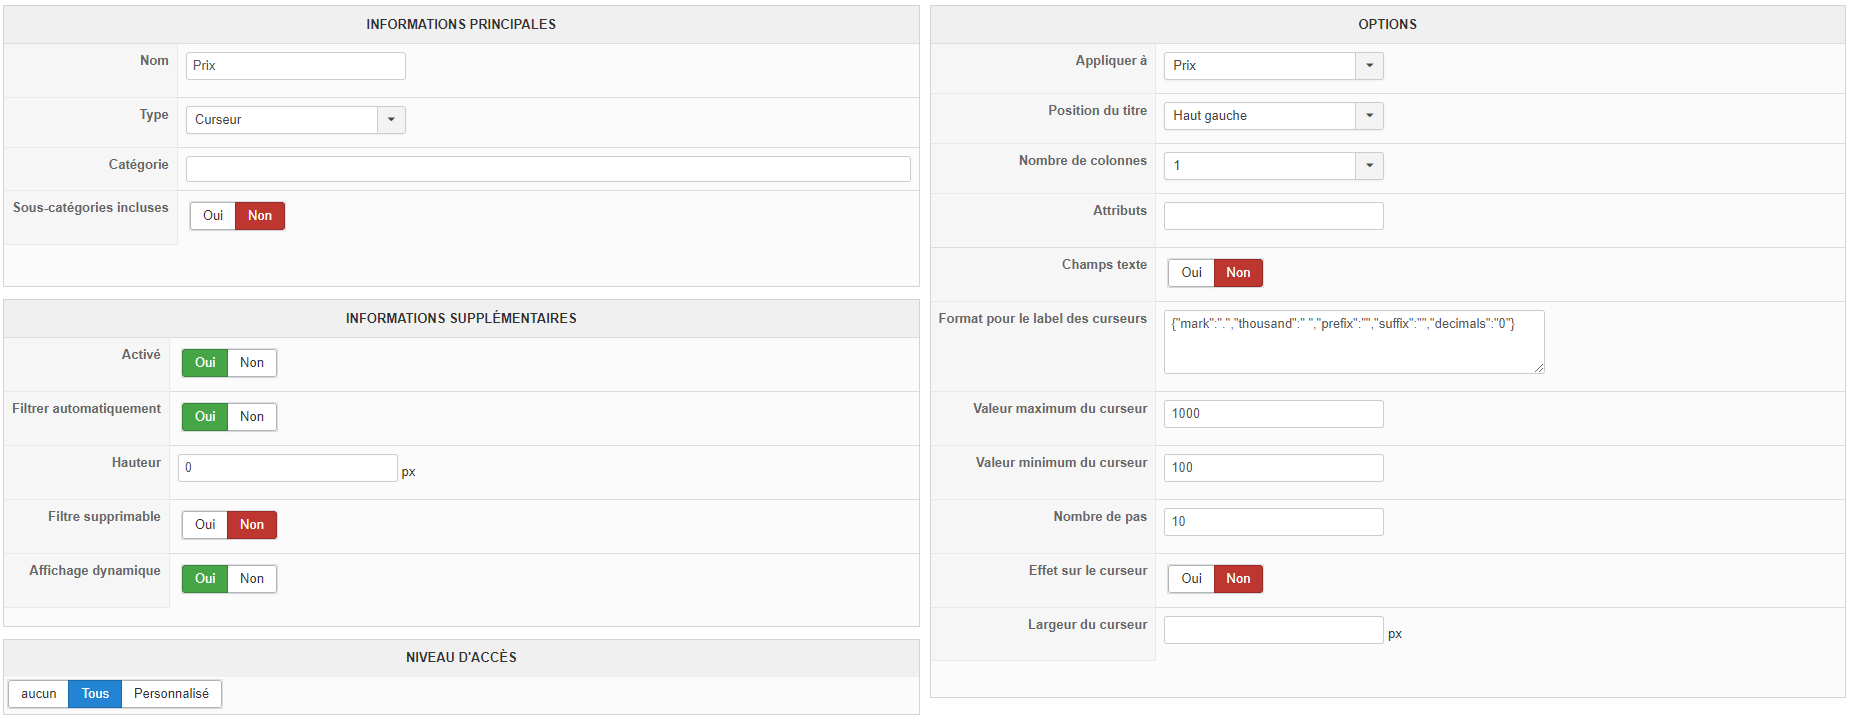
Task: Enable Filtre supprimable with Oui
Action: (x=205, y=525)
